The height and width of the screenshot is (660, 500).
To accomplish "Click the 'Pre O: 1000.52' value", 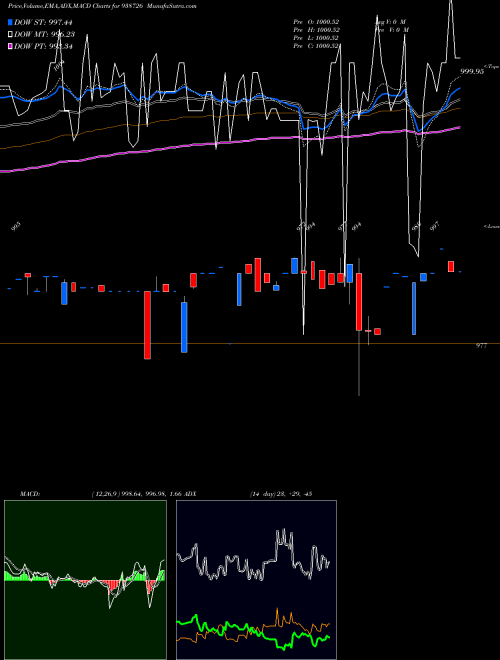I will (316, 22).
